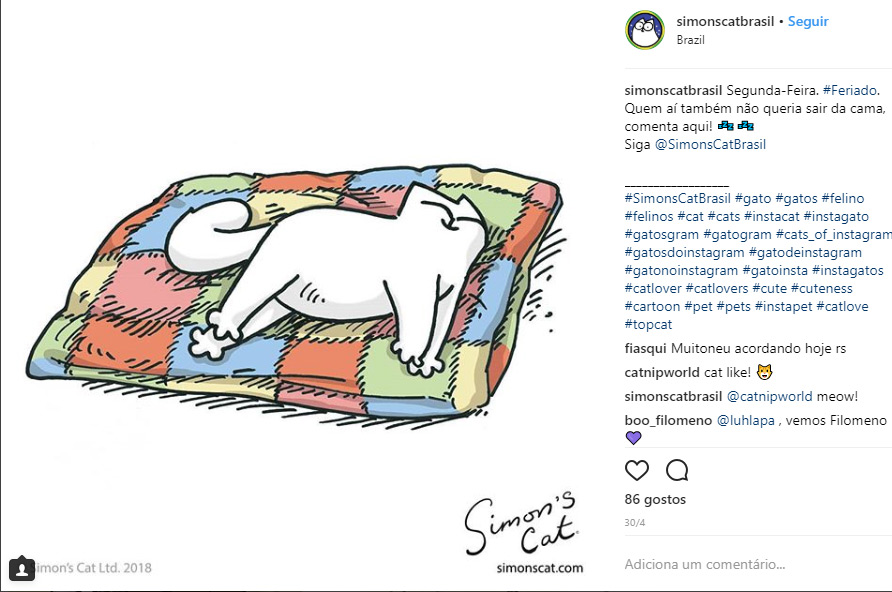
Task: Click the cat emoji in the catnipworld comment
Action: point(765,372)
